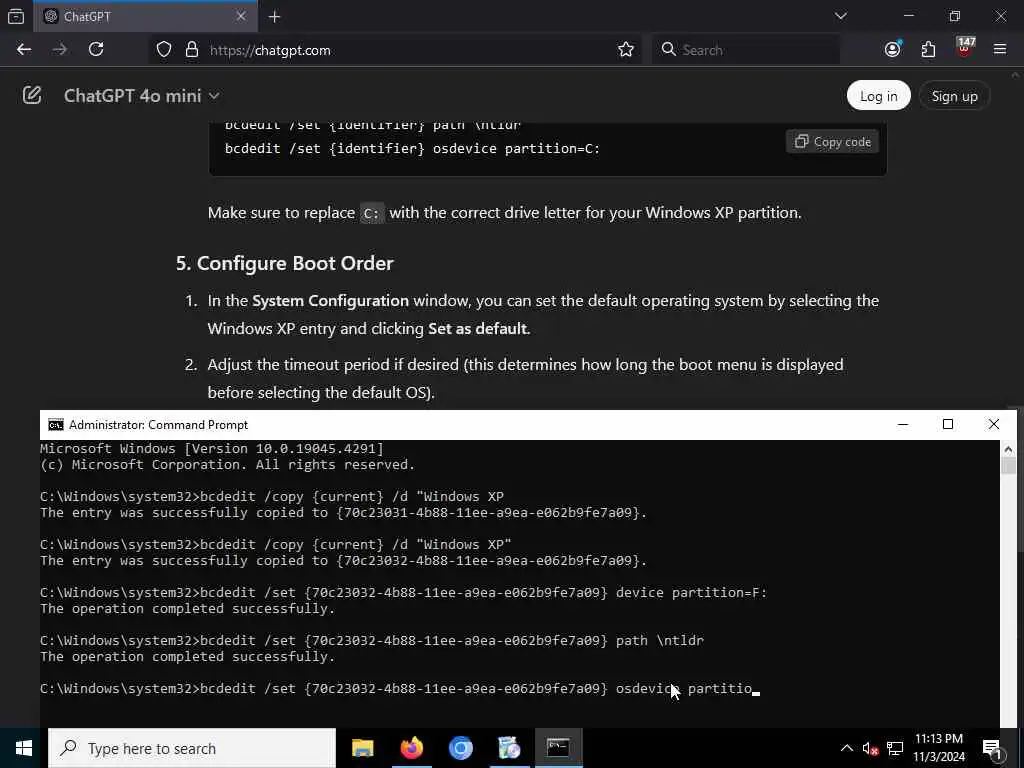Click 'Microsoft Windows [Version 10.0.19045.4291]' line
Viewport: 1024px width, 768px height.
[x=212, y=449]
